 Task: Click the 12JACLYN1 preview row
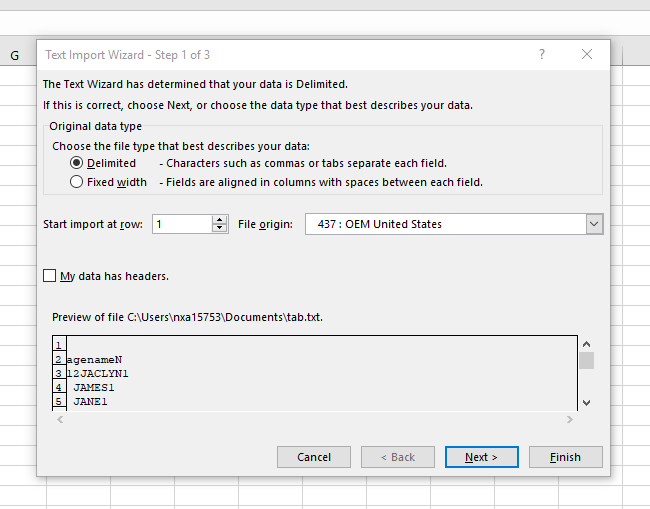click(98, 373)
